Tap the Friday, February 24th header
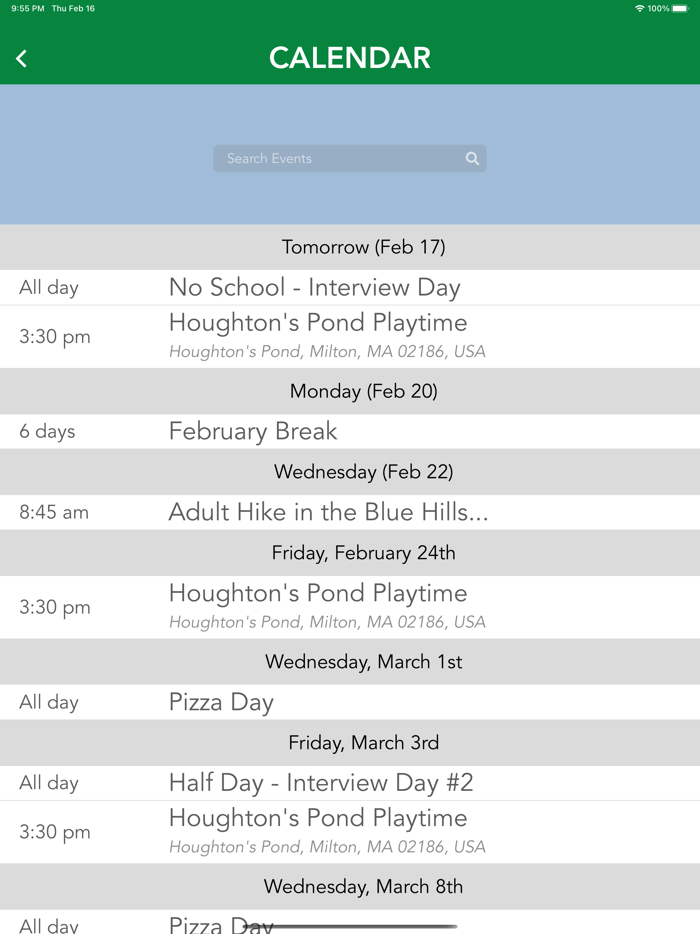The width and height of the screenshot is (700, 934). 363,553
